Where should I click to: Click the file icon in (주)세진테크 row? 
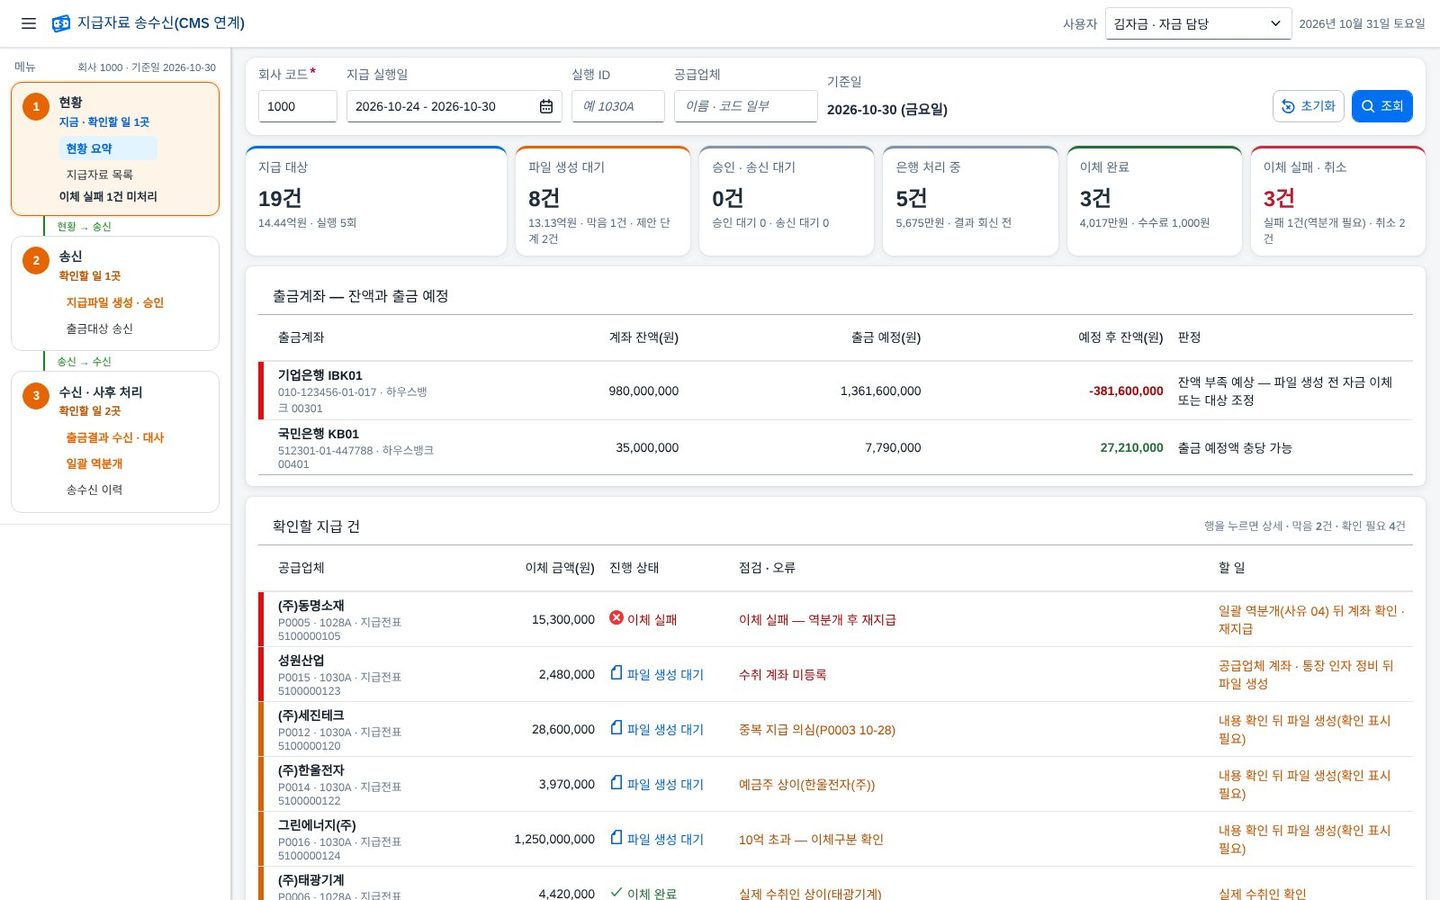pos(616,728)
